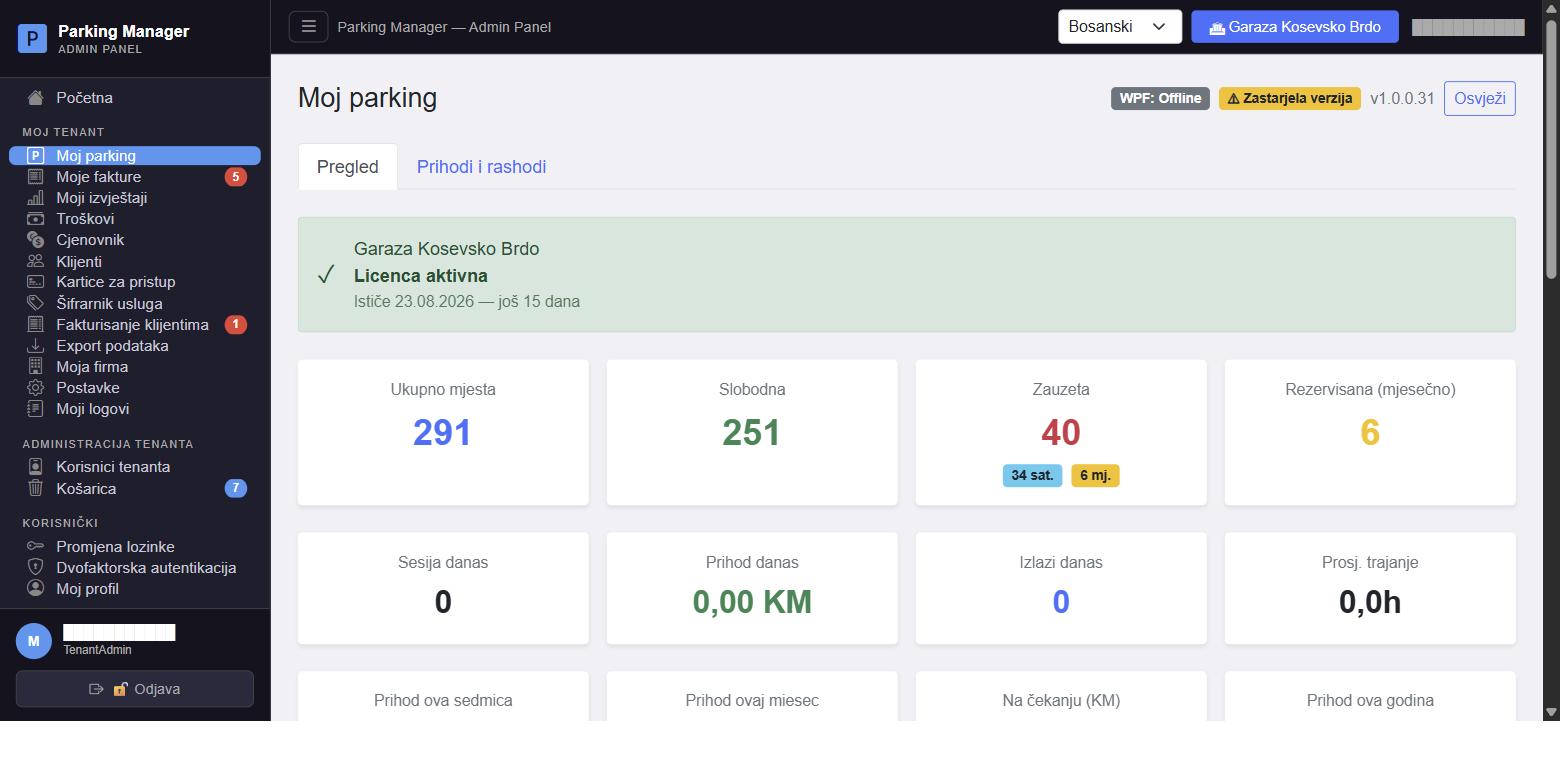Screen dimensions: 1560x784
Task: Click the scrollbar down arrow
Action: pos(1551,712)
